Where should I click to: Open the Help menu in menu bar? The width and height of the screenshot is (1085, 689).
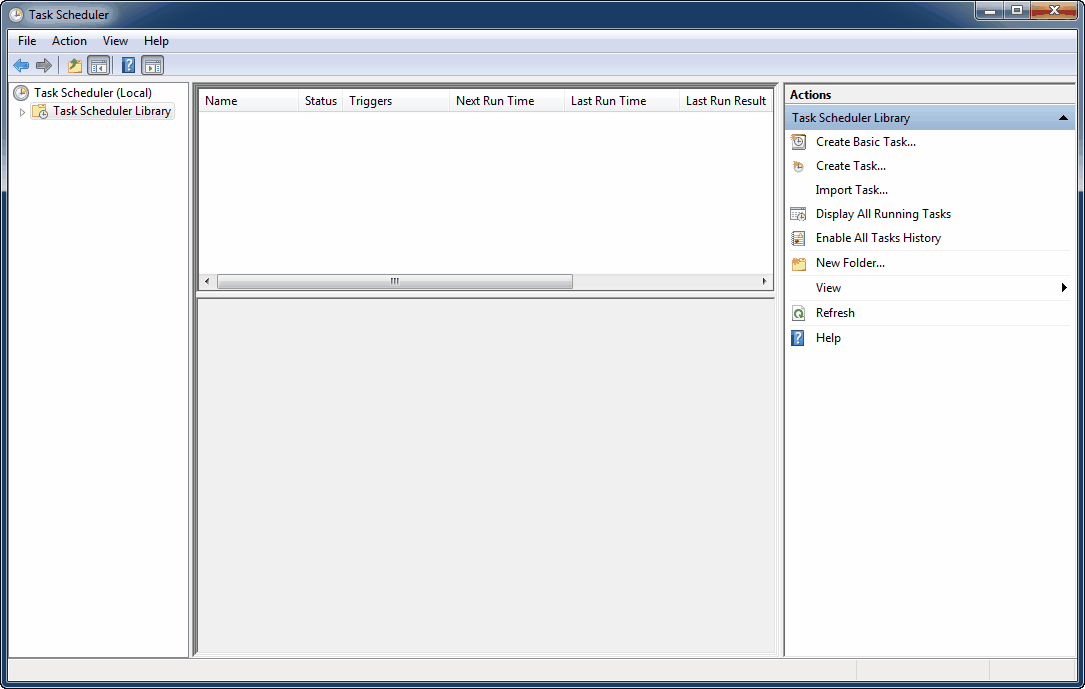(156, 41)
